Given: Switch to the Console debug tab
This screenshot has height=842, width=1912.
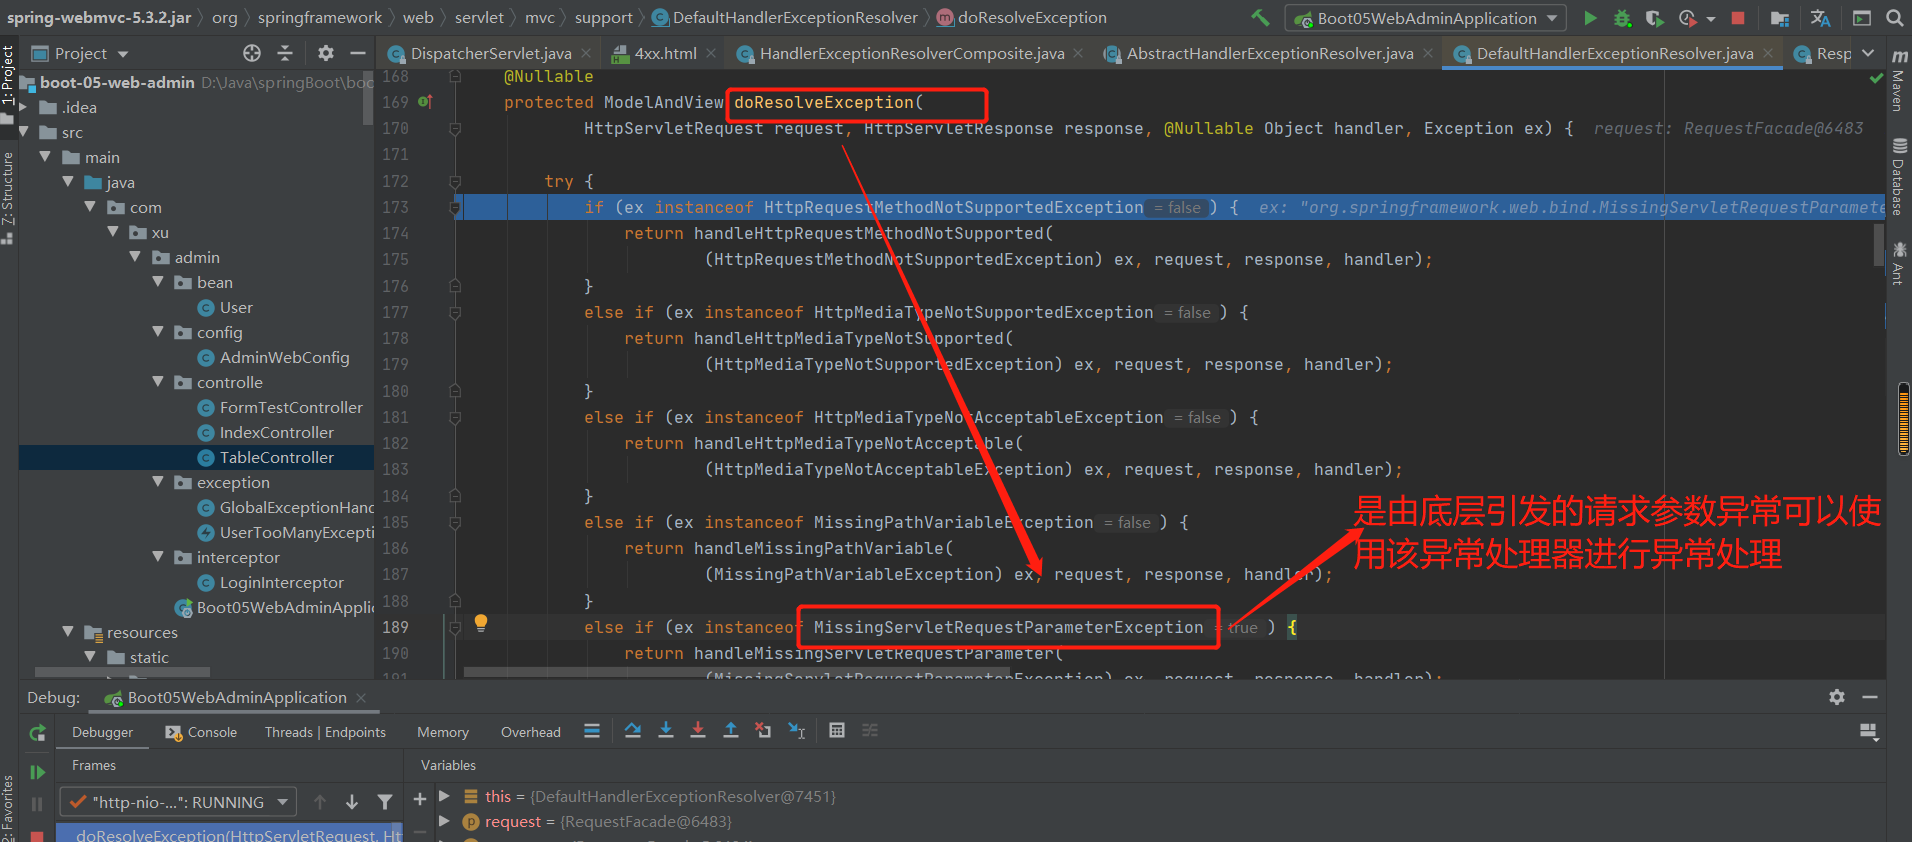Looking at the screenshot, I should [201, 732].
